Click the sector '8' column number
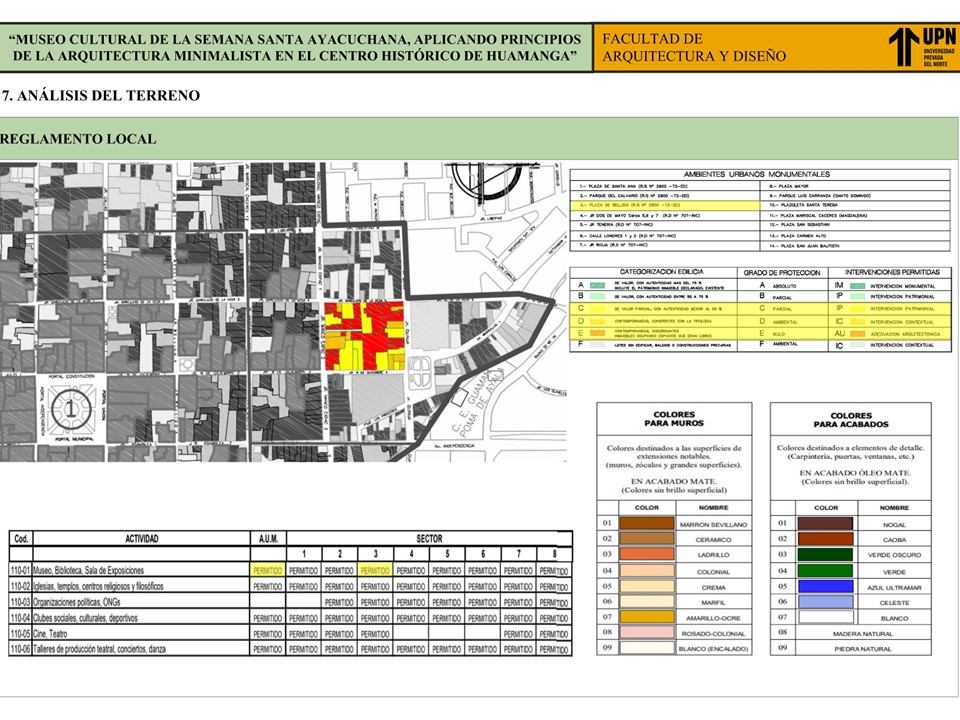Screen dimensions: 960x720 (x=554, y=554)
